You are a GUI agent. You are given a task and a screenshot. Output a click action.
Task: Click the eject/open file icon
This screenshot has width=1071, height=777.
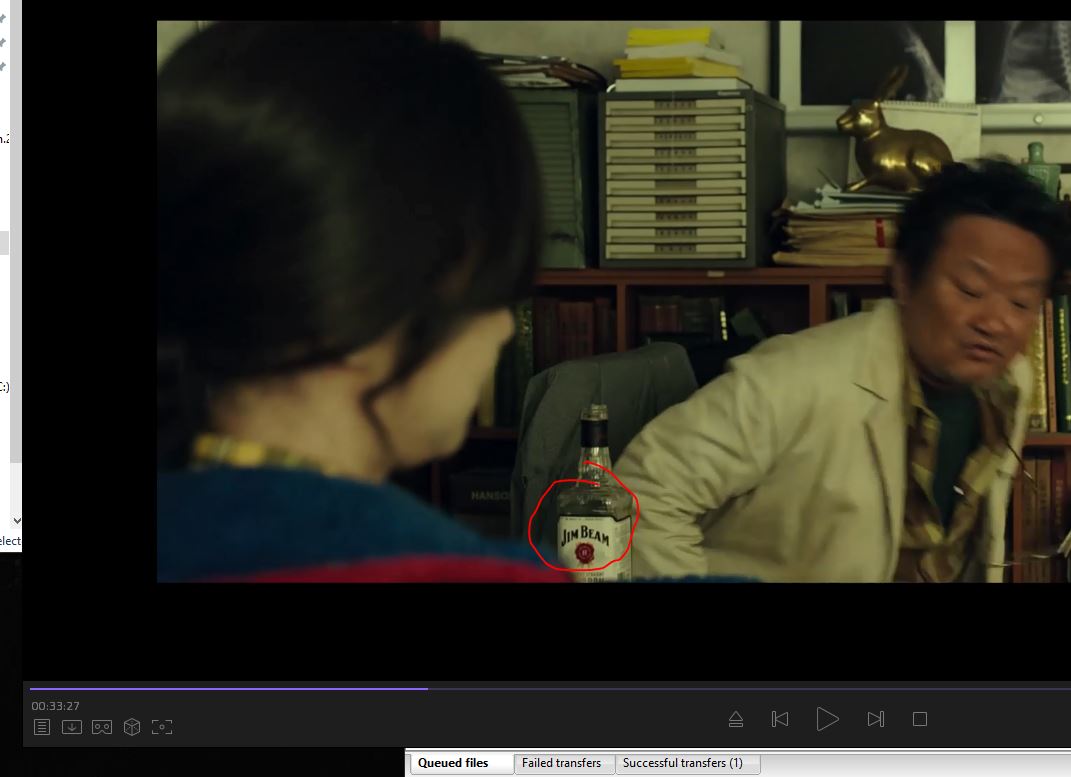[x=736, y=719]
